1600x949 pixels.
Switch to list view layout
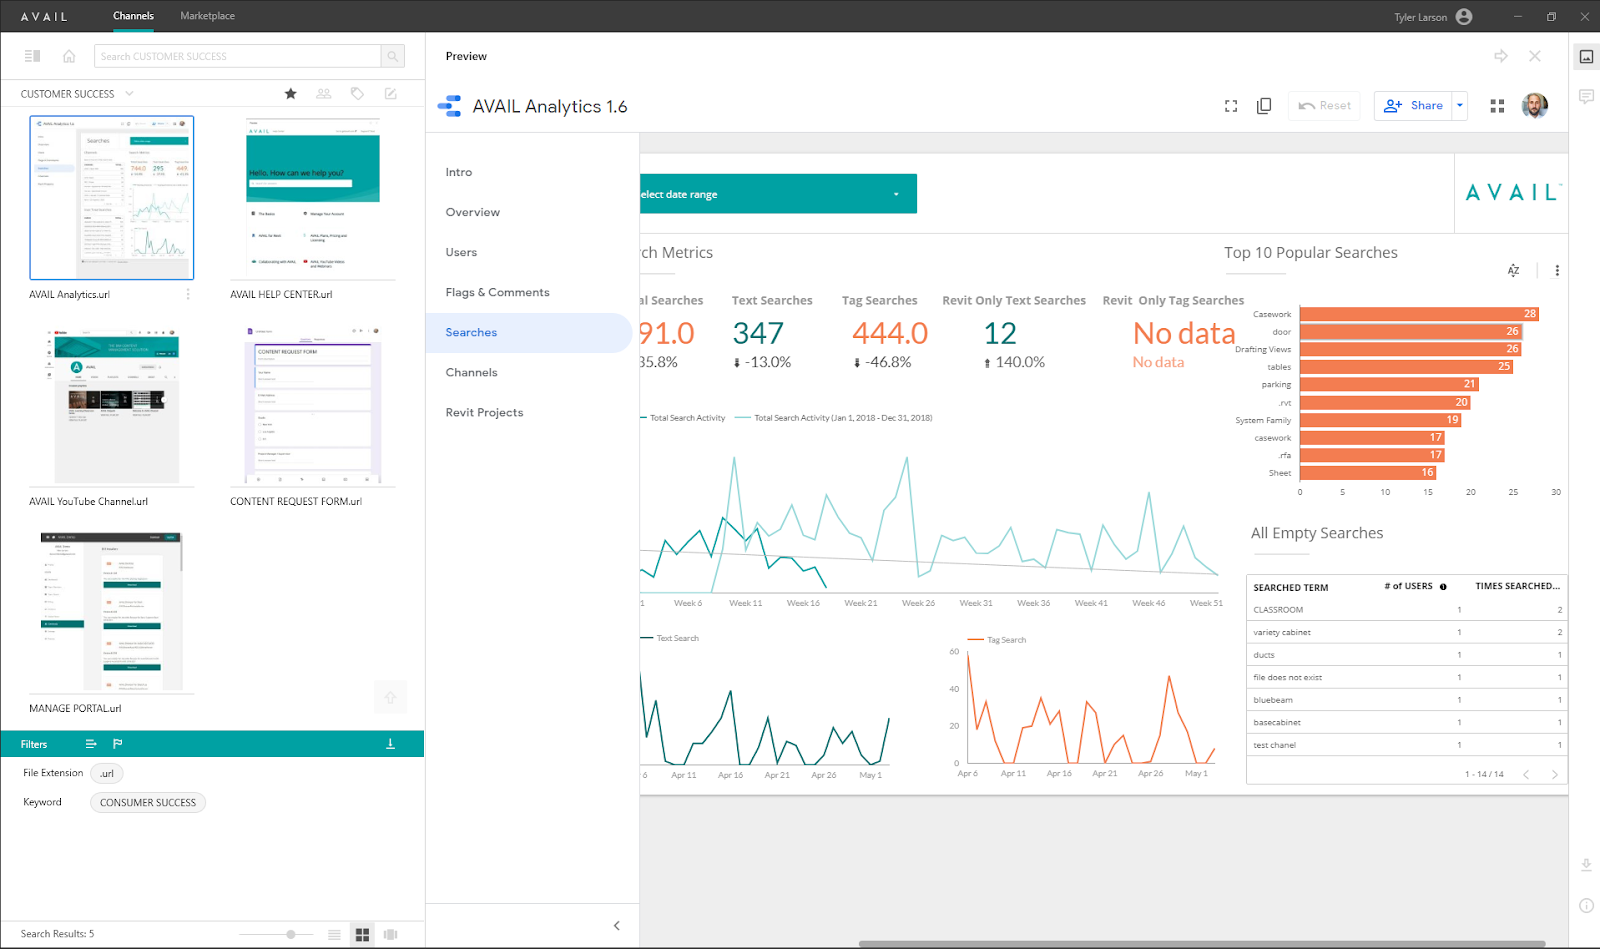pos(334,934)
